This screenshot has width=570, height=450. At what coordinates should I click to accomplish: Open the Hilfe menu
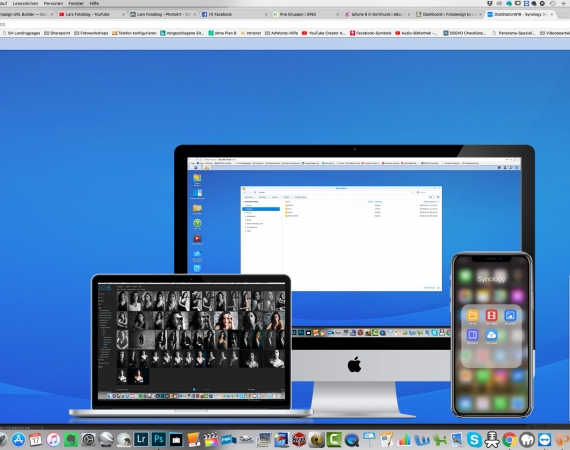[94, 3]
